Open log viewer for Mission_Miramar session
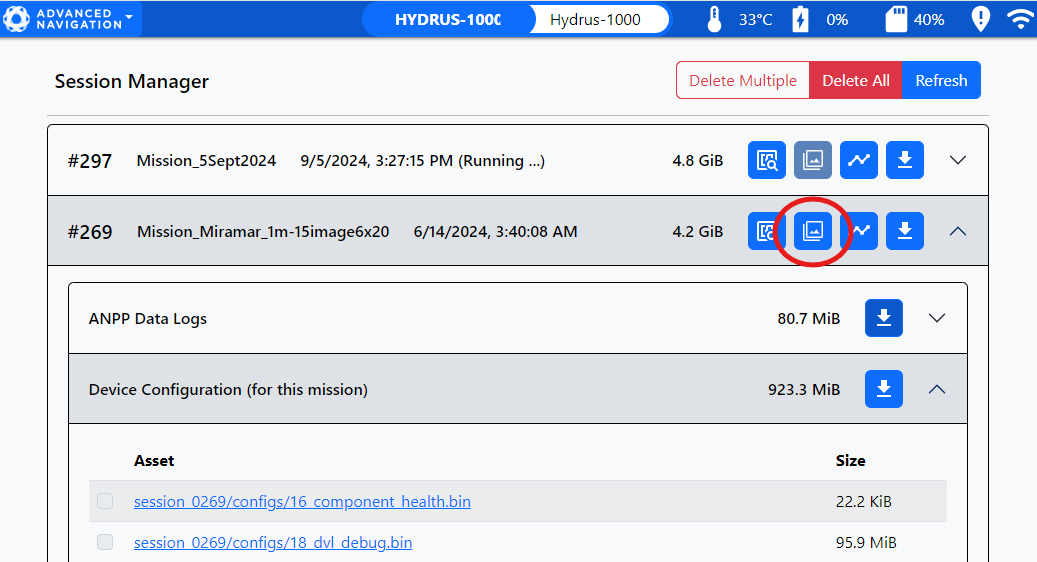 (767, 231)
